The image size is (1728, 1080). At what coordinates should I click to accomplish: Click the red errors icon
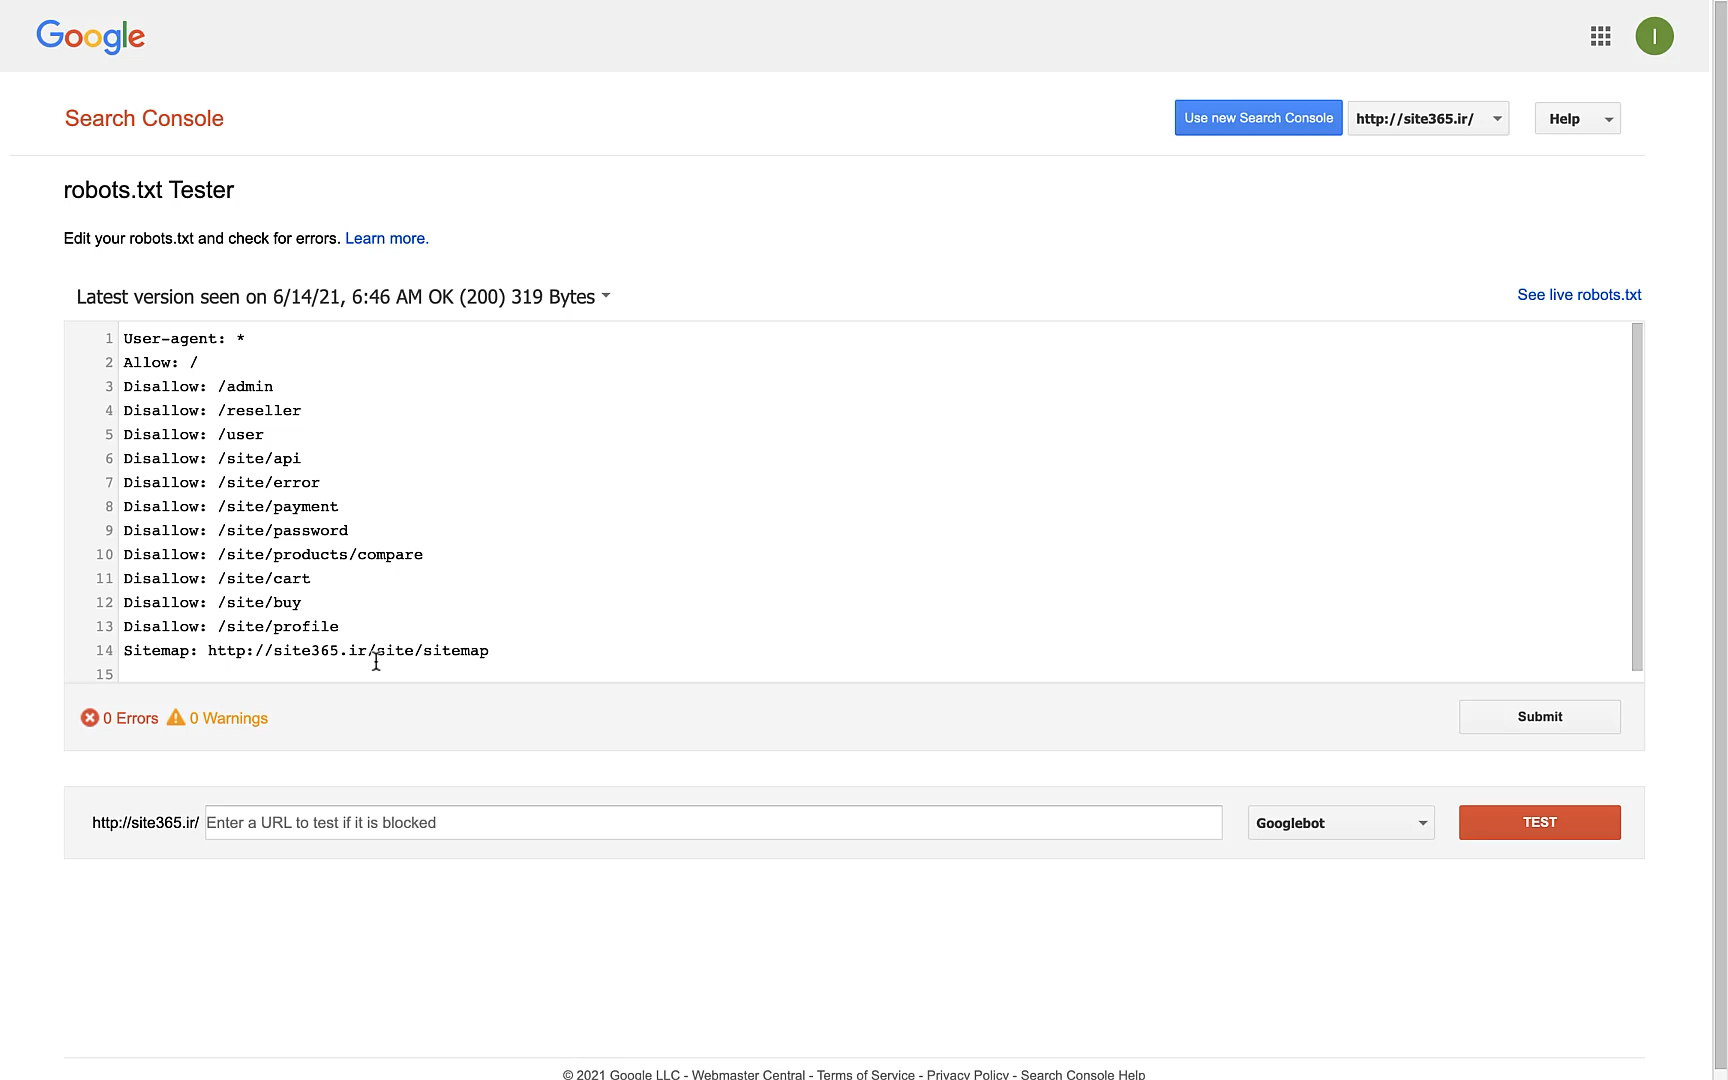90,718
